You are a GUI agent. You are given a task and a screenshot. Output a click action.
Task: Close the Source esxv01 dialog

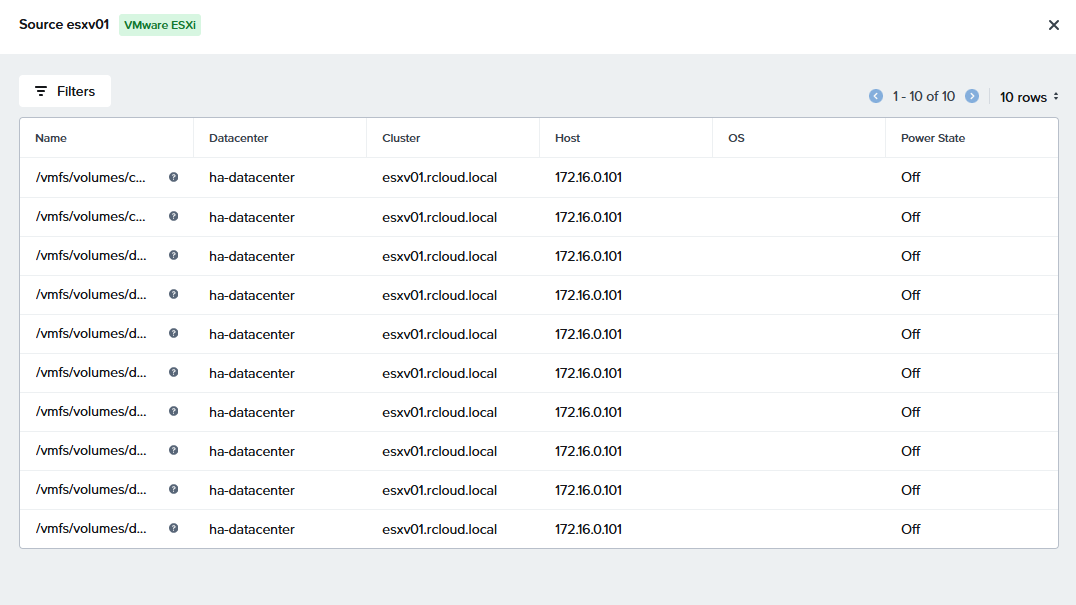tap(1053, 25)
